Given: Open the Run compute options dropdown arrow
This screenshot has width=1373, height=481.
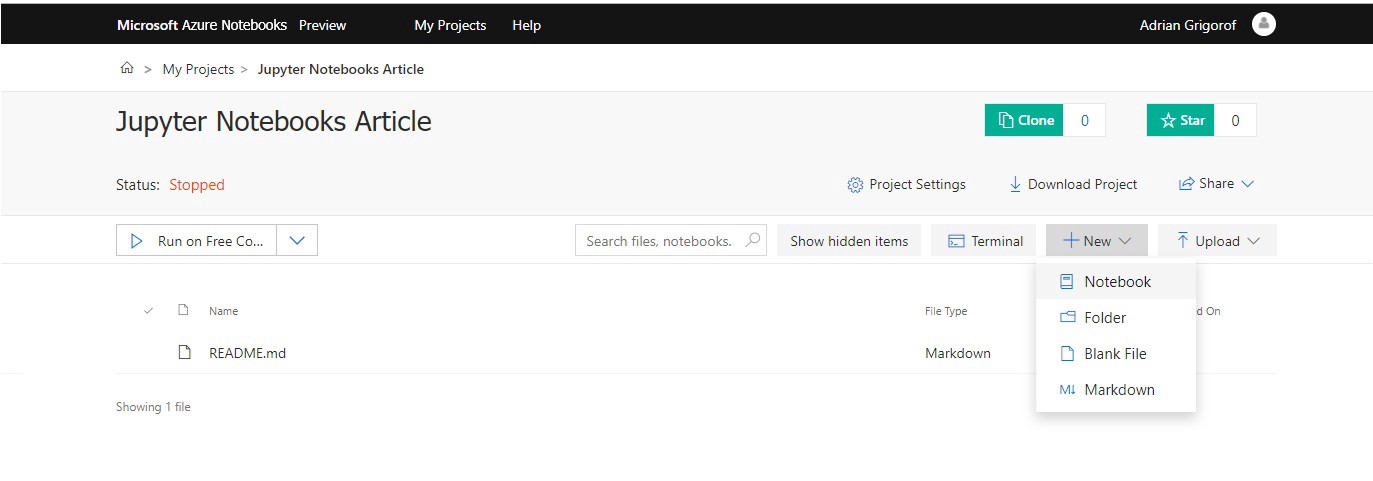Looking at the screenshot, I should pyautogui.click(x=297, y=240).
